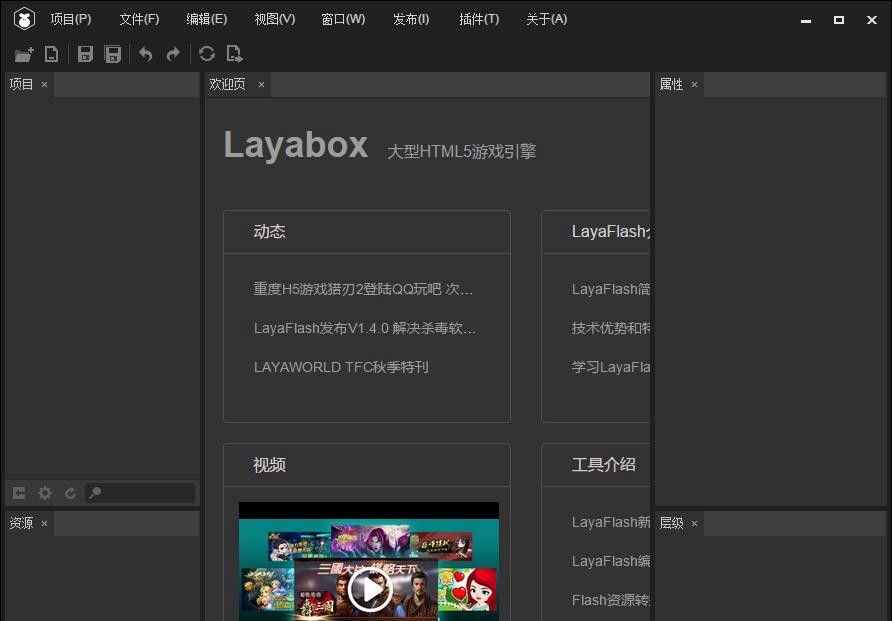This screenshot has height=621, width=892.
Task: Open the 技术优势和 link
Action: 611,328
